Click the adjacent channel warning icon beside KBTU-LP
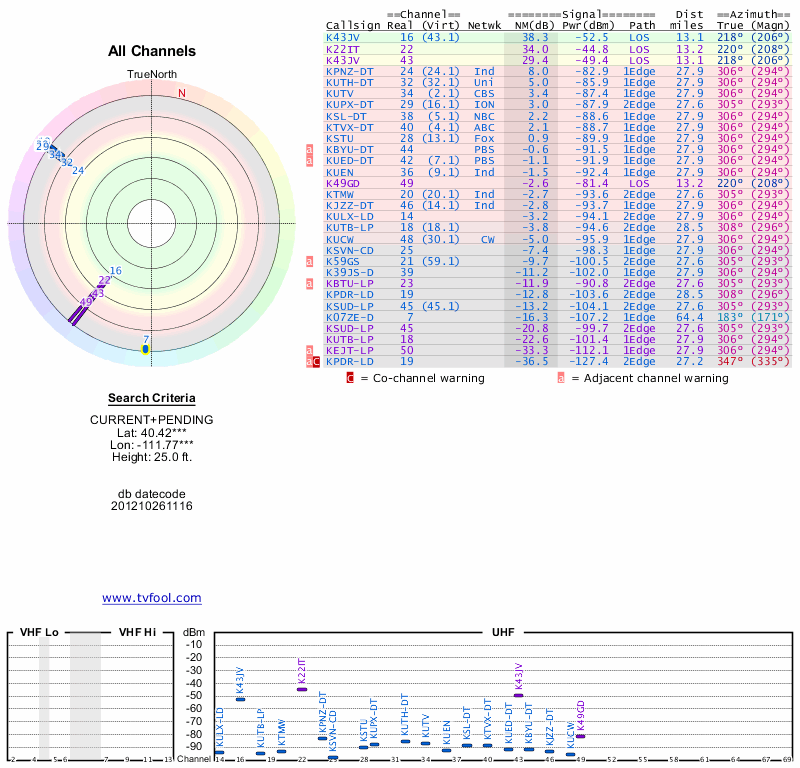This screenshot has height=768, width=800. point(310,284)
